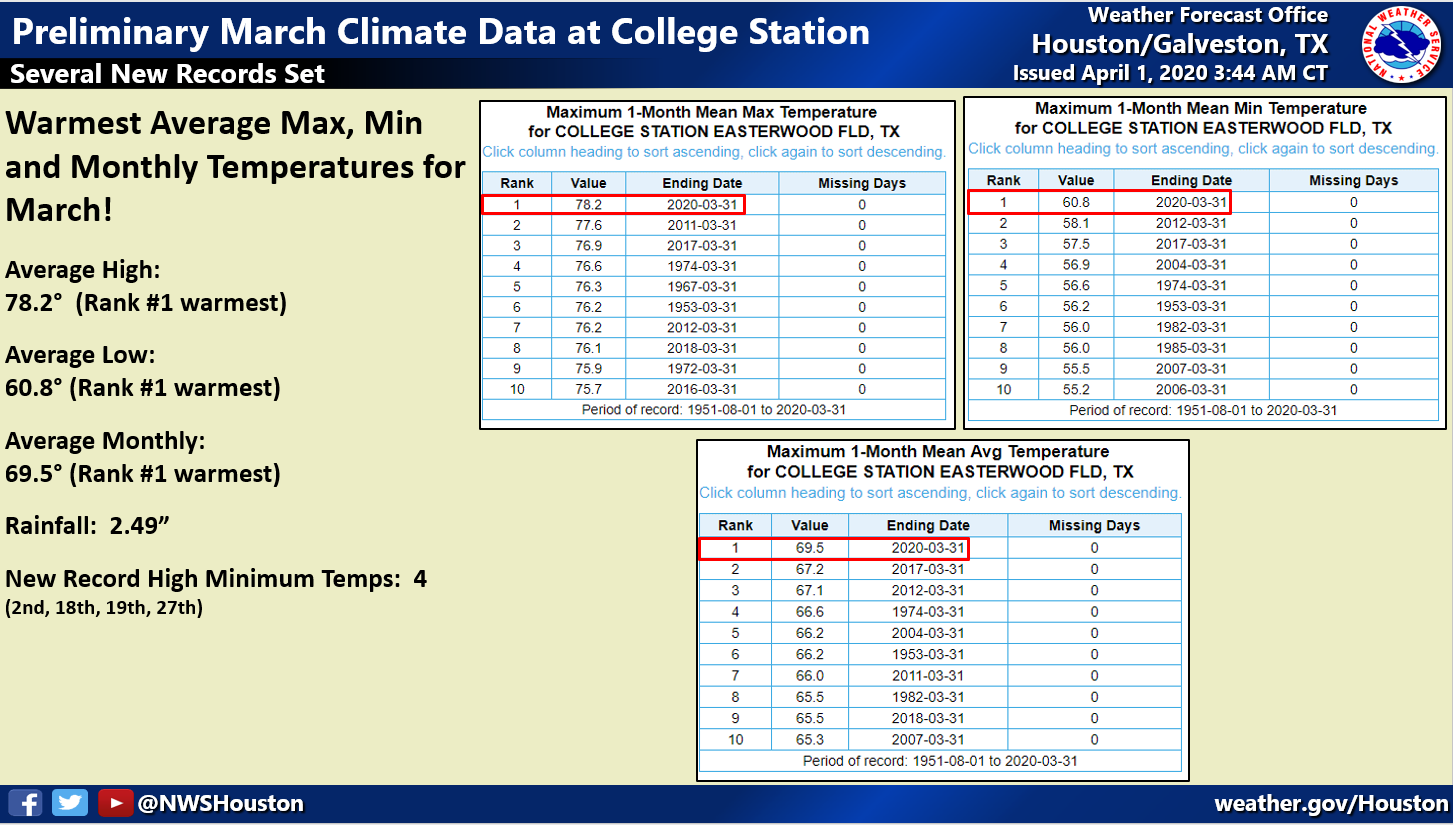Sort Mean Min table by Missing Days
Image resolution: width=1453 pixels, height=825 pixels.
coord(1353,180)
